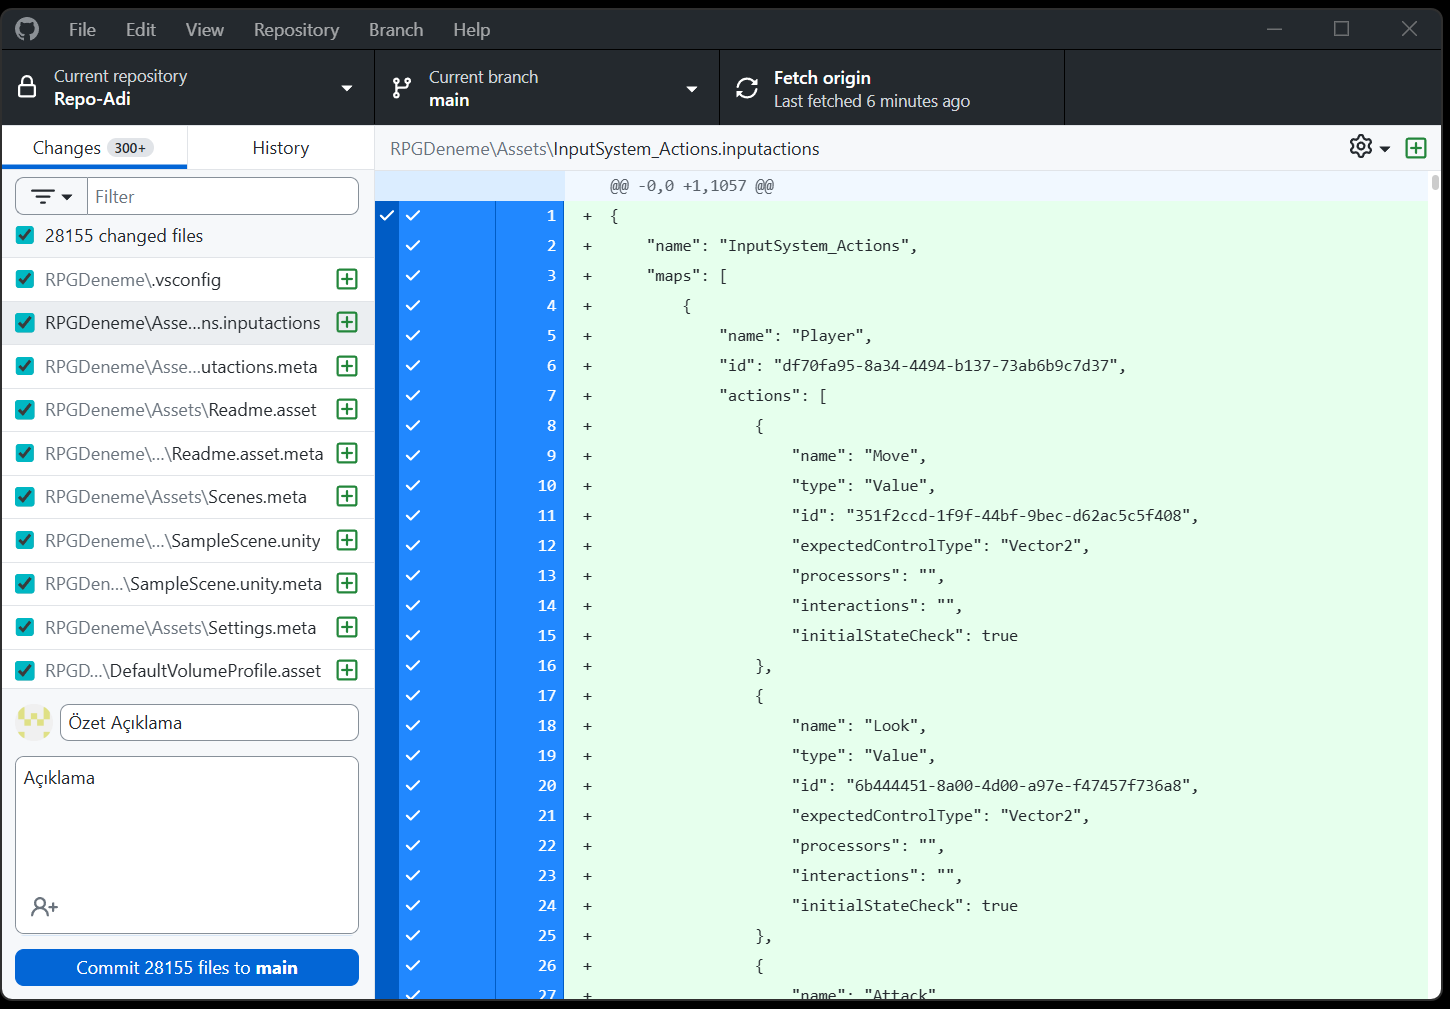Click the user avatar beside summary field
The image size is (1450, 1009).
[x=34, y=722]
